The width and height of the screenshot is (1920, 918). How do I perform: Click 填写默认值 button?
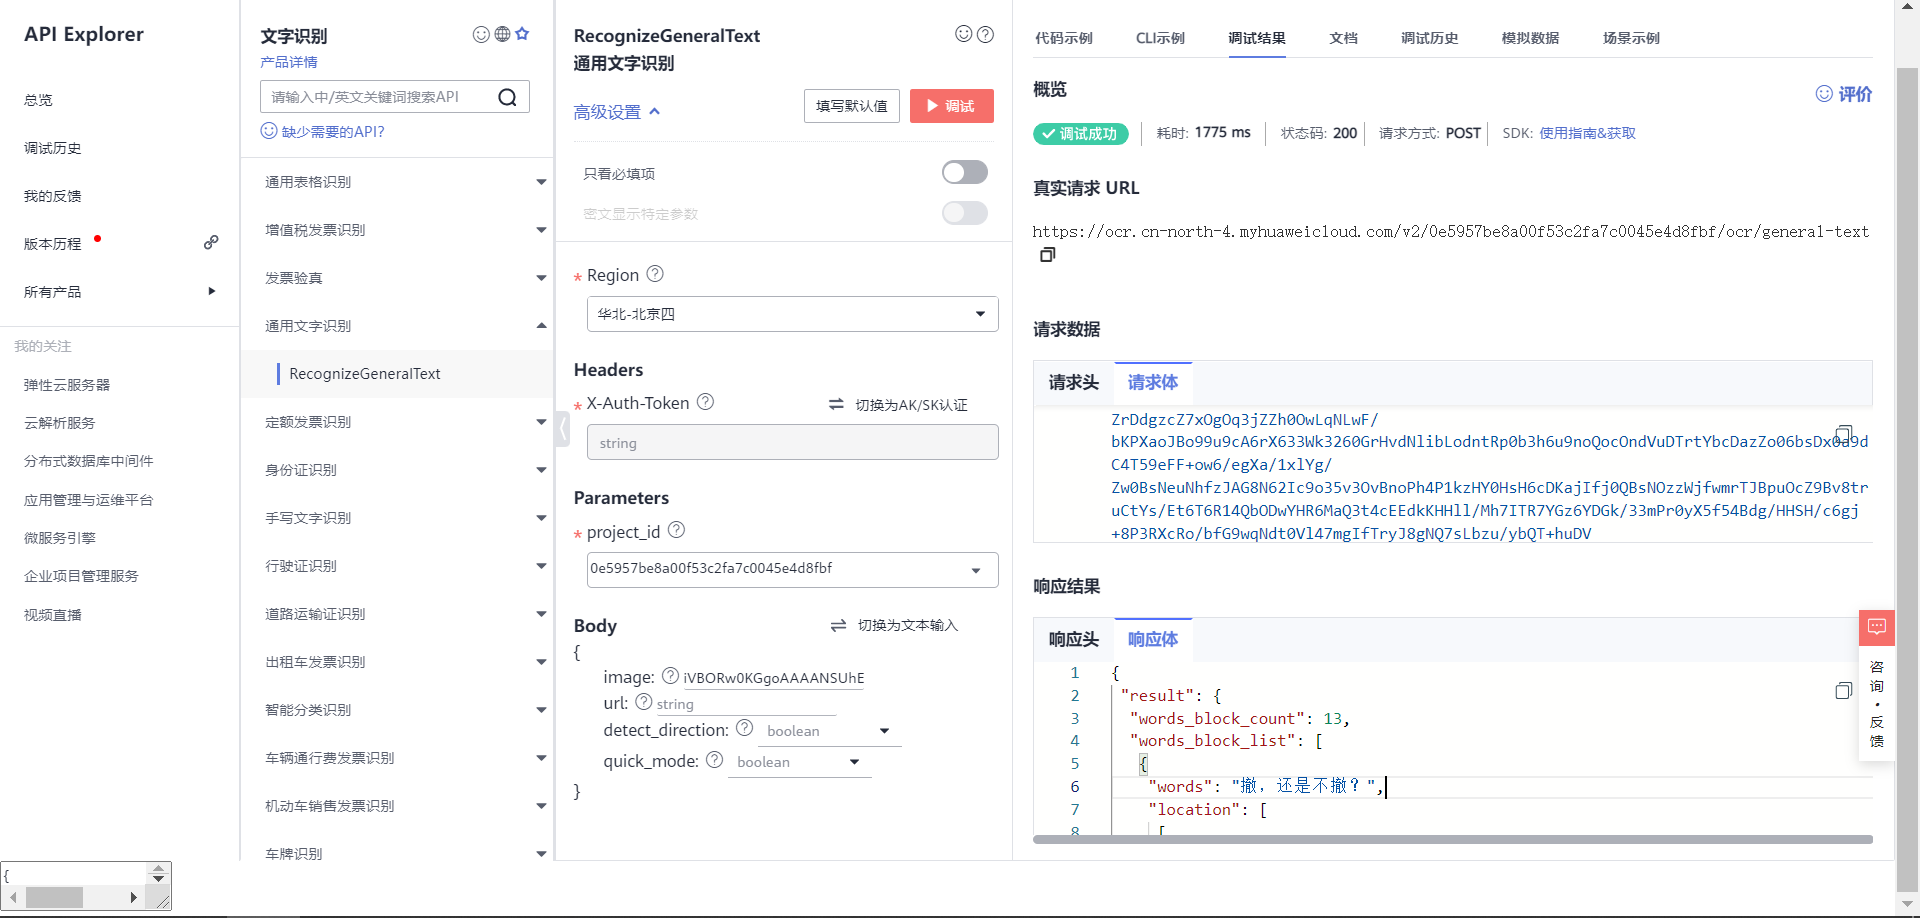pos(851,106)
